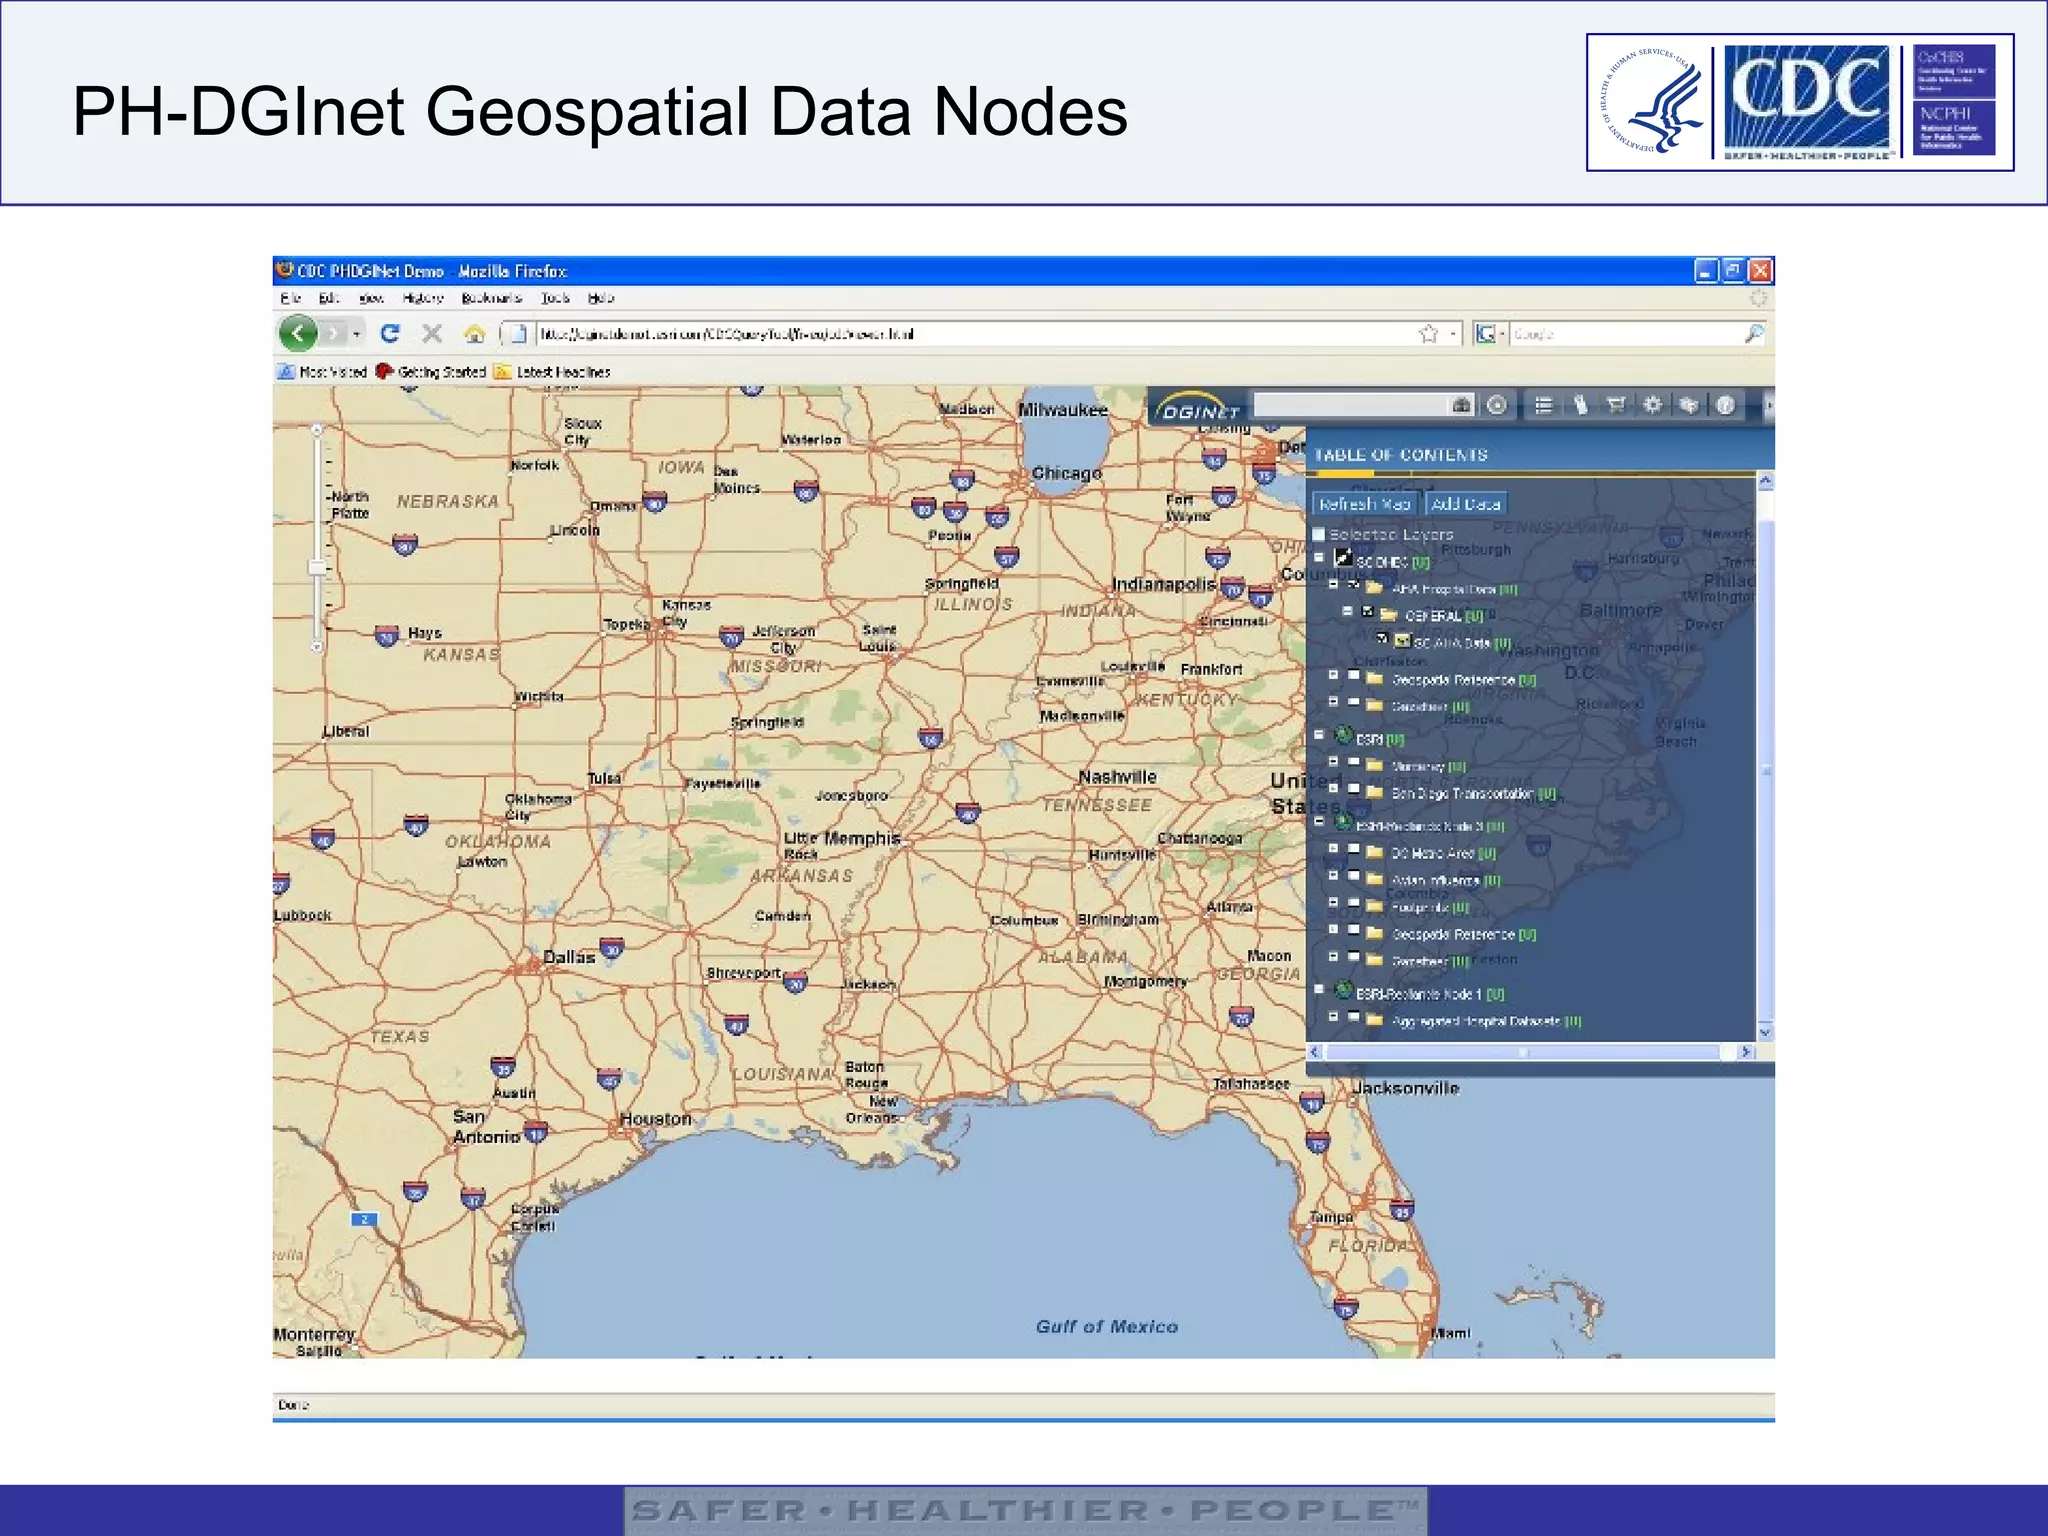2048x1536 pixels.
Task: Collapse the ESRI-Redlands Node 3 tree
Action: 1319,821
